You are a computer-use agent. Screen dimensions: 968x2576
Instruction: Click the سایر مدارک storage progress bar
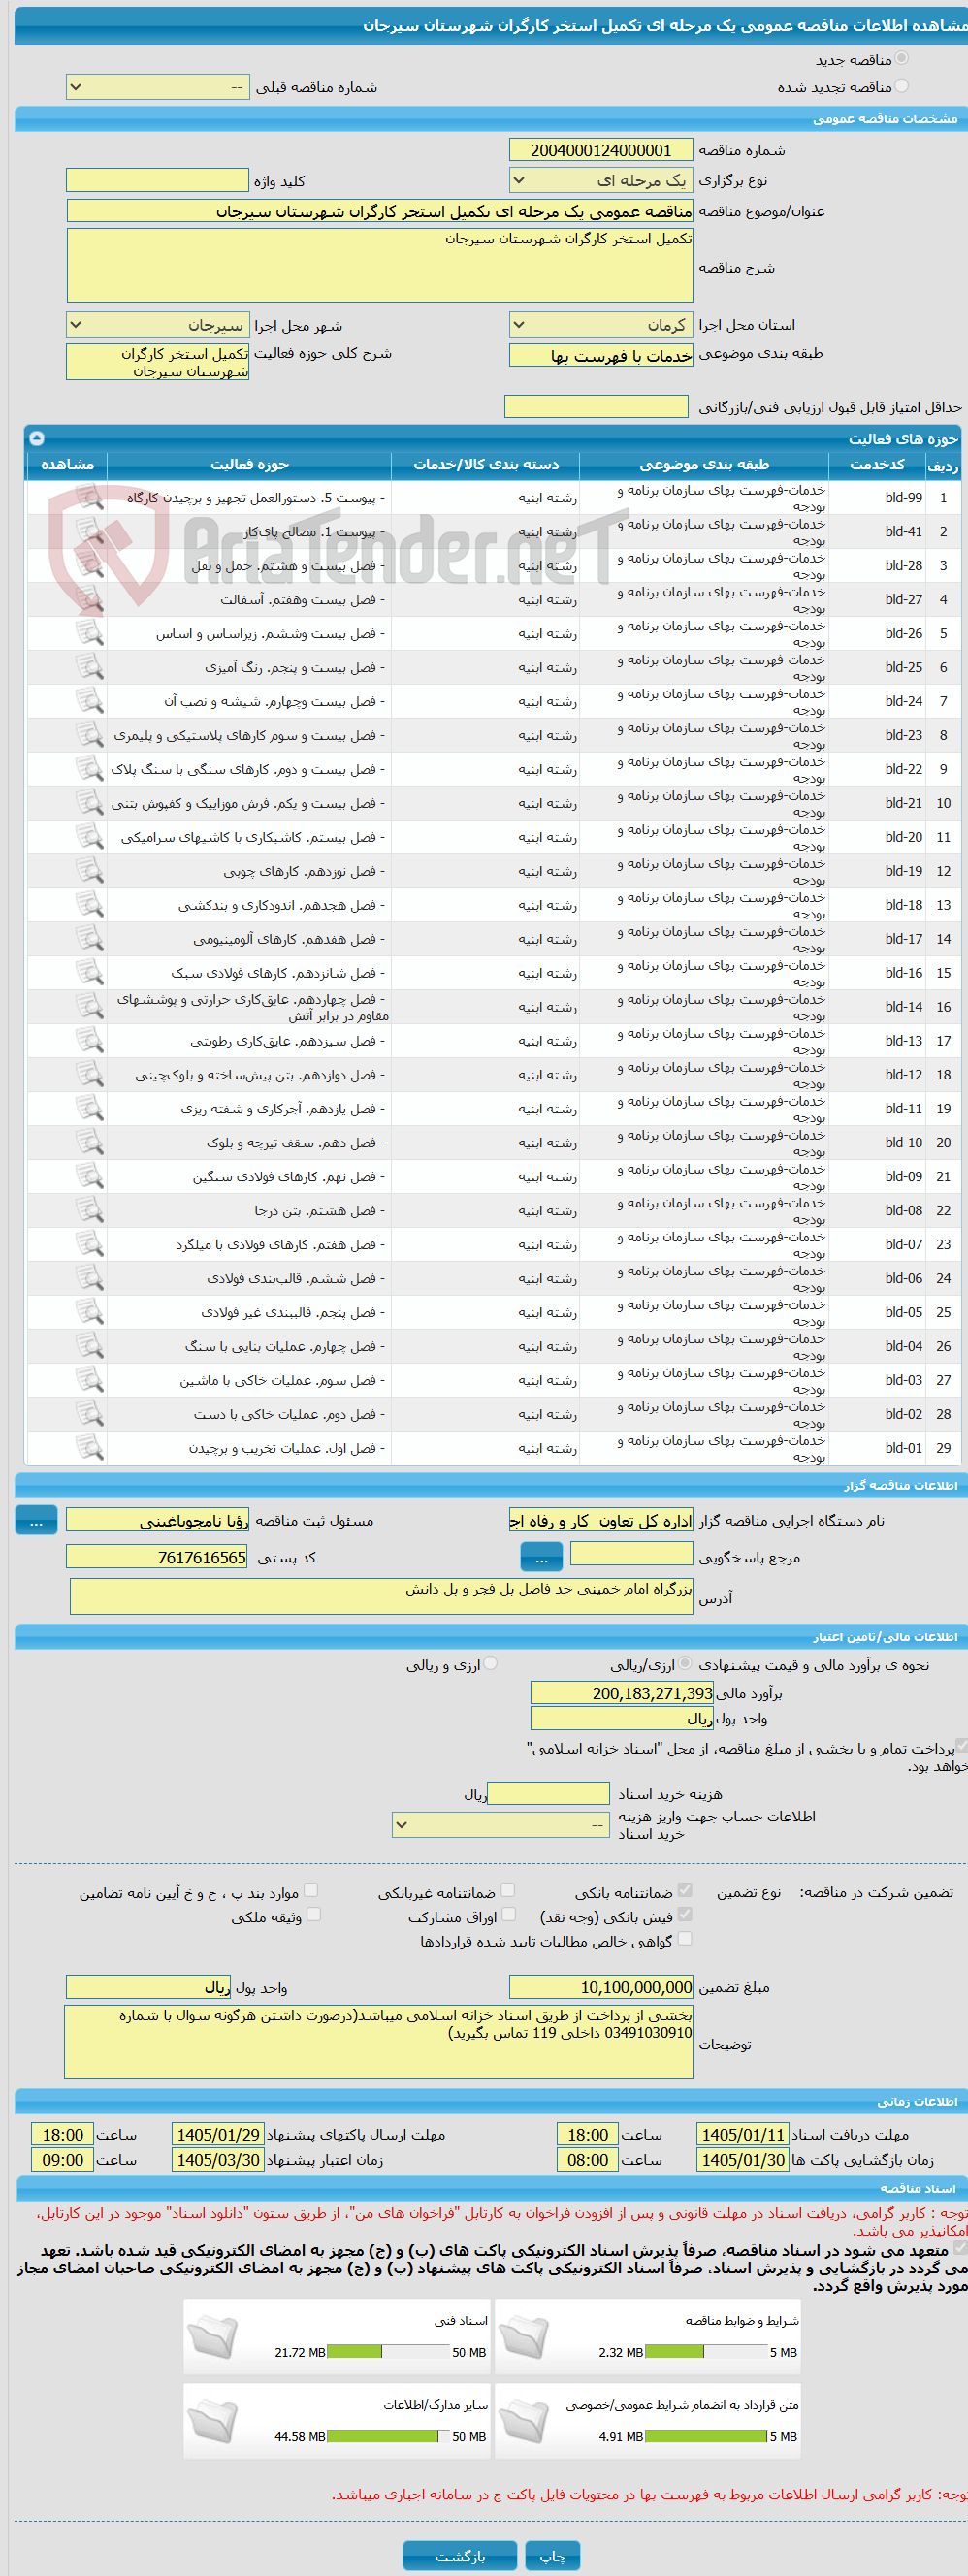pos(388,2437)
